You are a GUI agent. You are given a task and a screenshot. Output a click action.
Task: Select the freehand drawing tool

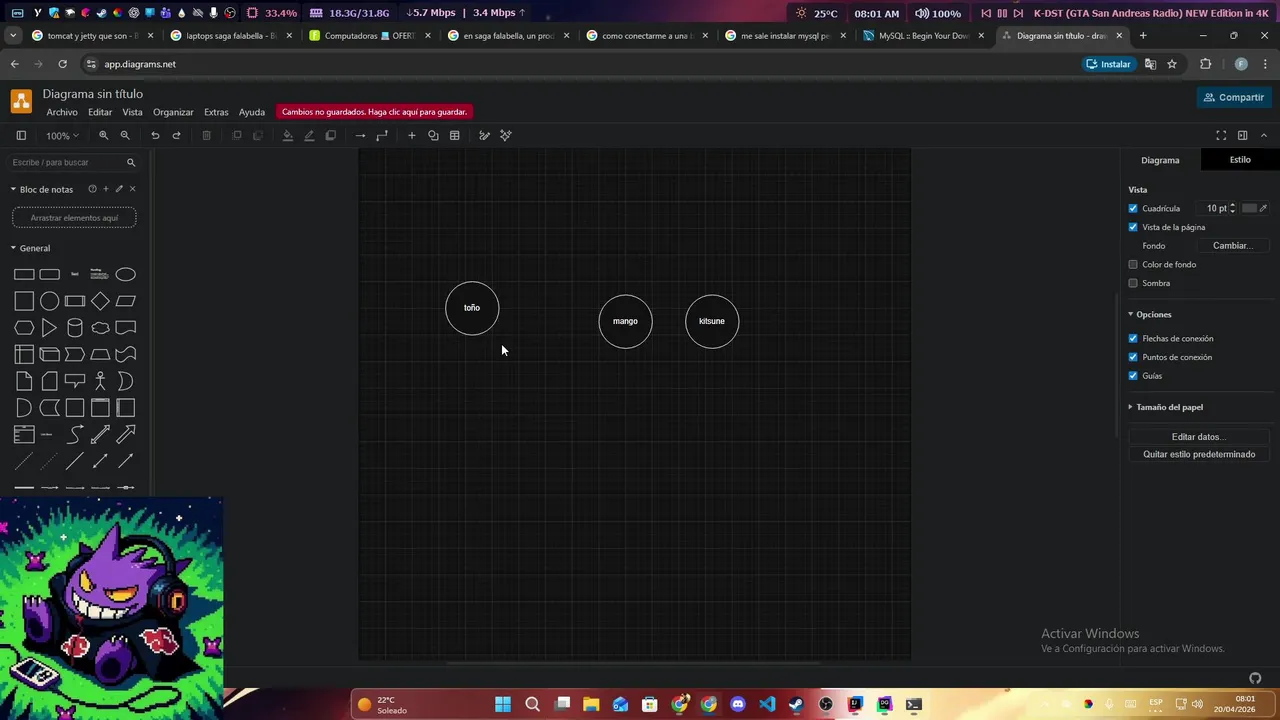484,136
